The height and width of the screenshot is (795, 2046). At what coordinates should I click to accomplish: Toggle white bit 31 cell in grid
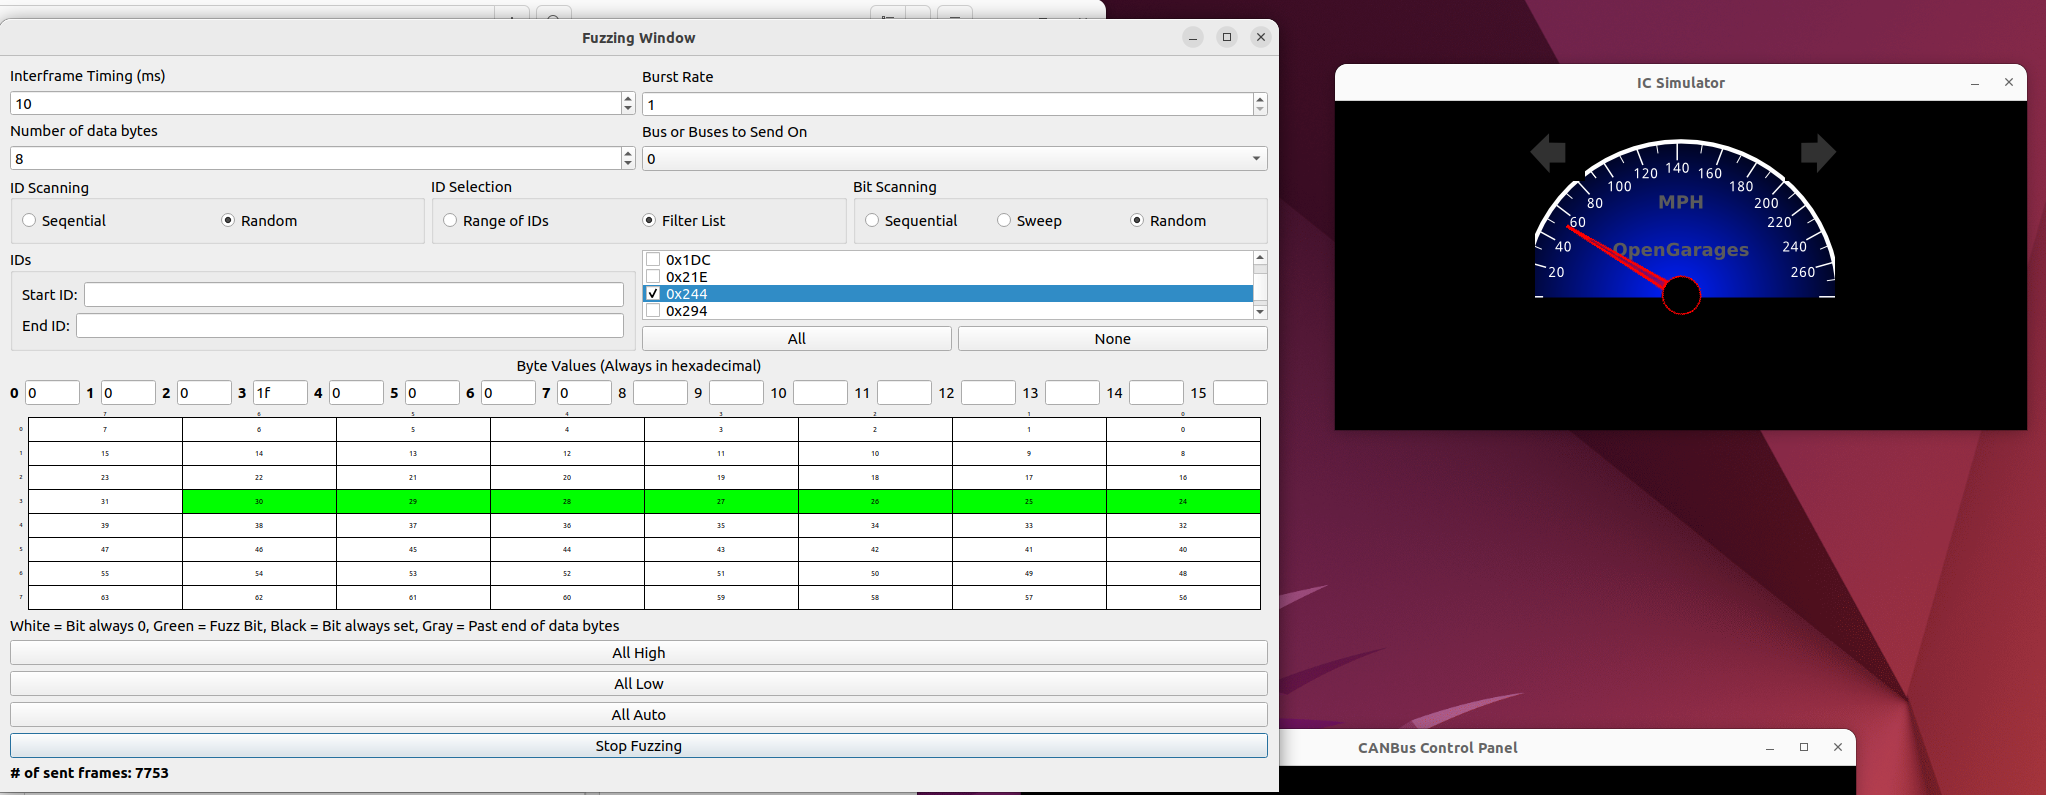click(105, 501)
